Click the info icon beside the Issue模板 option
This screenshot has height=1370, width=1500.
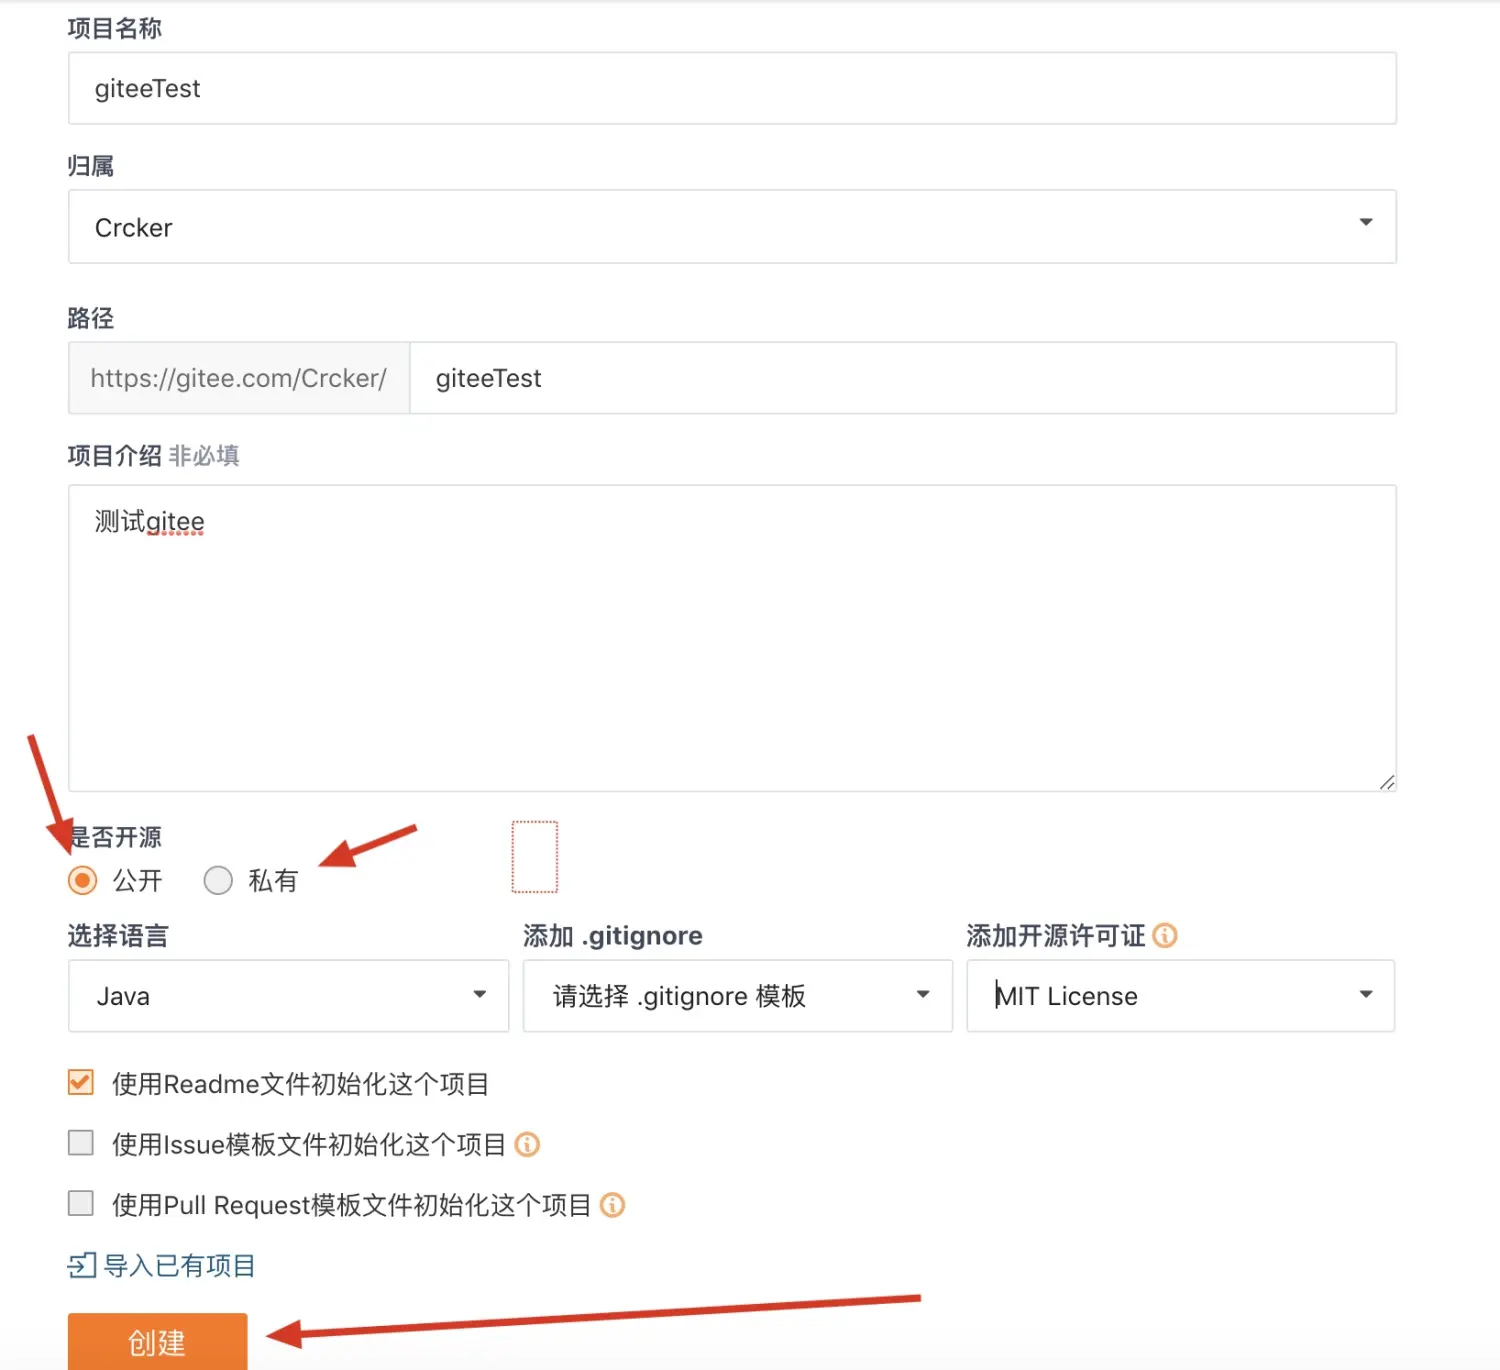pyautogui.click(x=527, y=1144)
